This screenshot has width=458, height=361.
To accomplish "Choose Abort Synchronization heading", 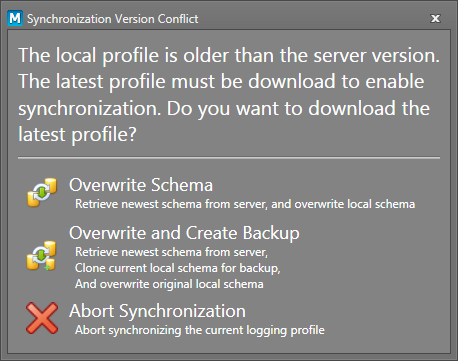I will 157,311.
